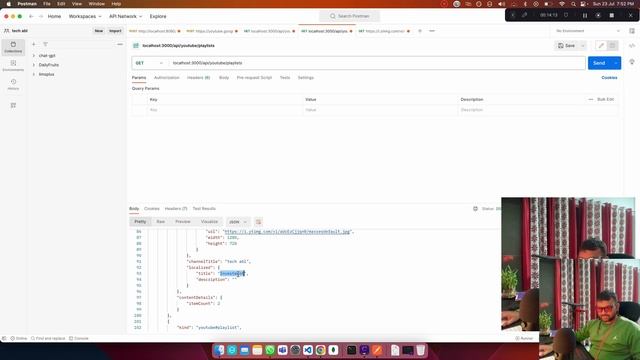Open the request Tests tab
The height and width of the screenshot is (360, 640).
click(284, 78)
